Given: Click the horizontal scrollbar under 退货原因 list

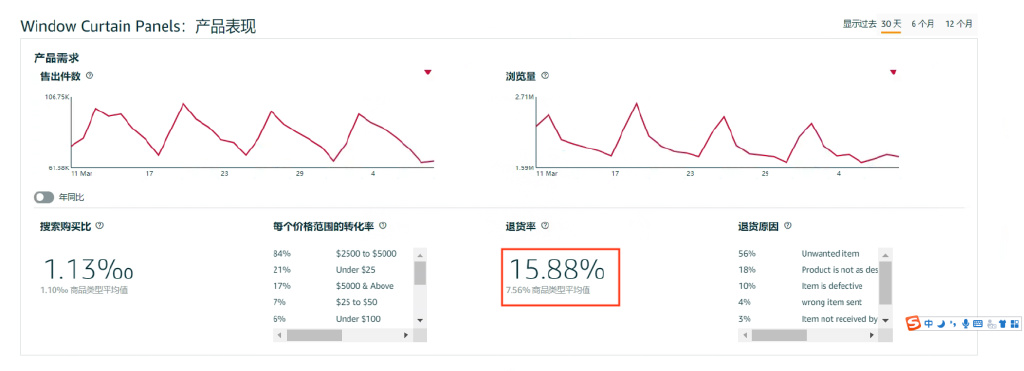Looking at the screenshot, I should 808,335.
